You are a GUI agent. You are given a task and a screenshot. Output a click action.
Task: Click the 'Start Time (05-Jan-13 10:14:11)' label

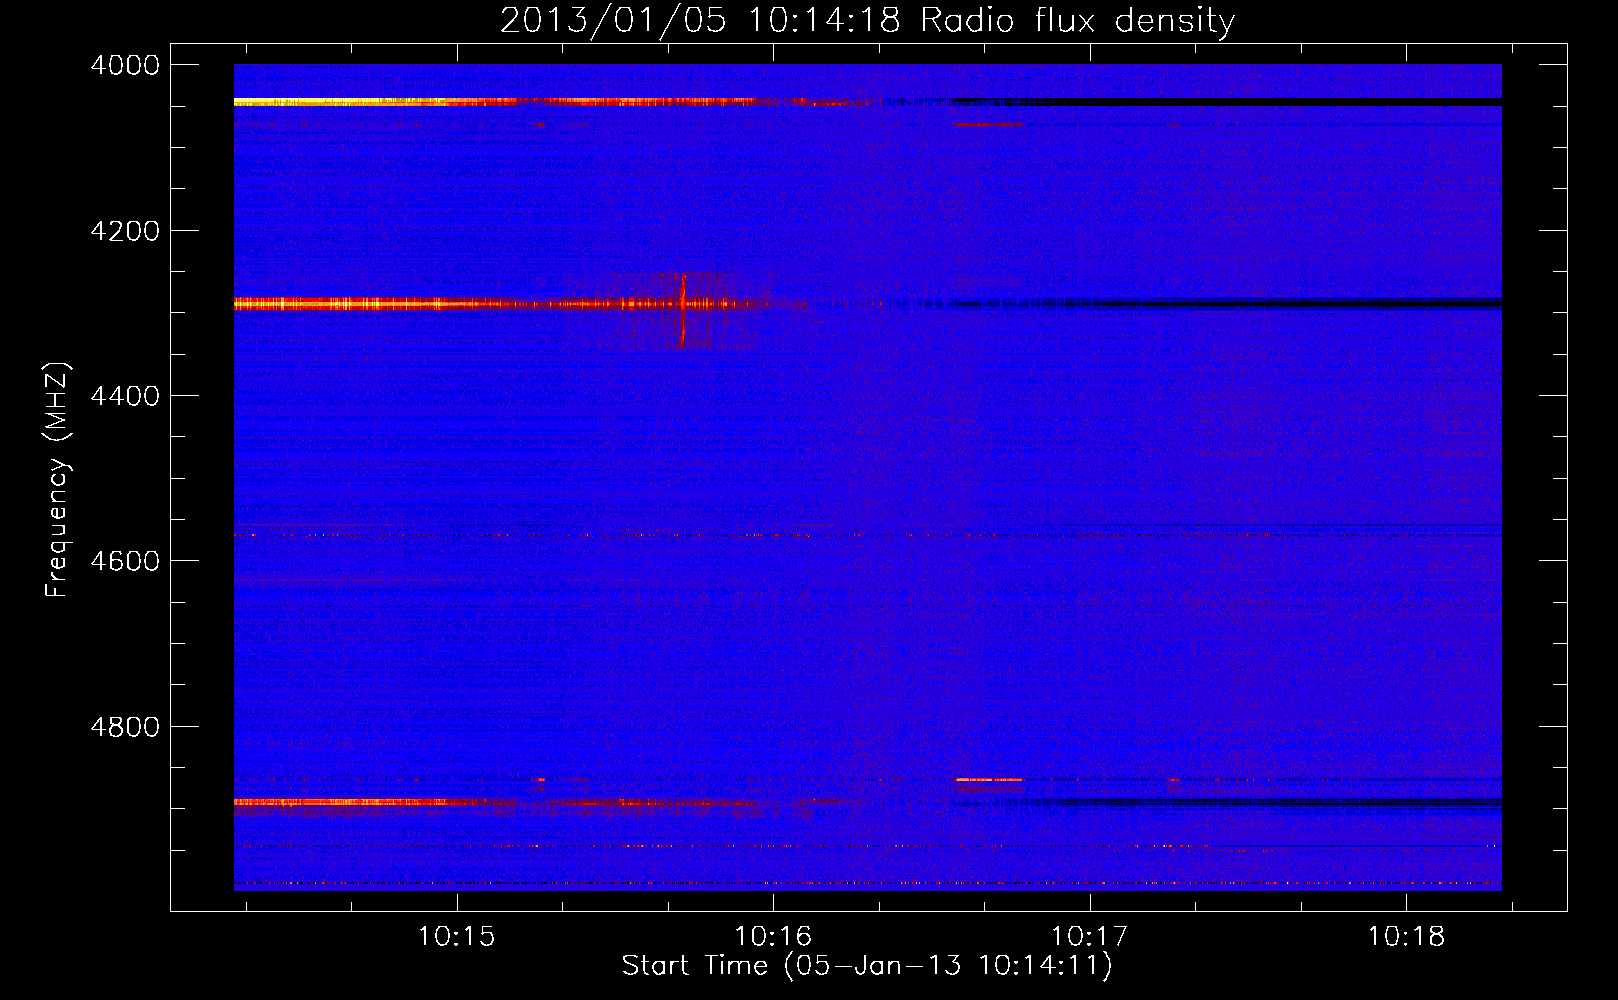pos(867,966)
